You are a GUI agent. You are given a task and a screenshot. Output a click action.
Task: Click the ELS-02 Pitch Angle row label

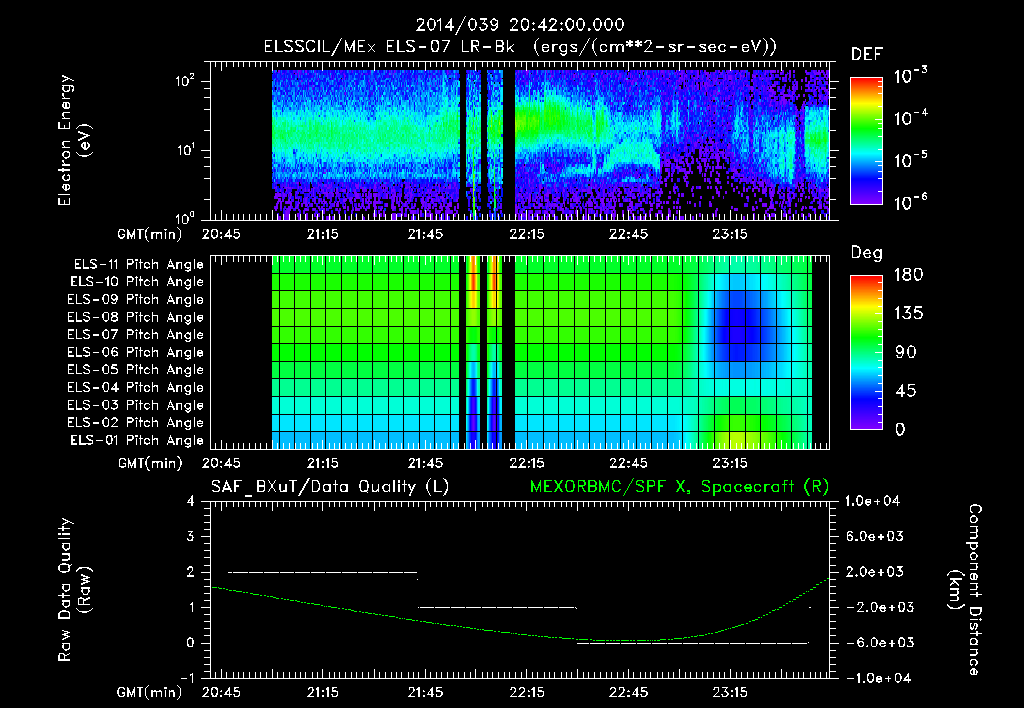pos(135,423)
